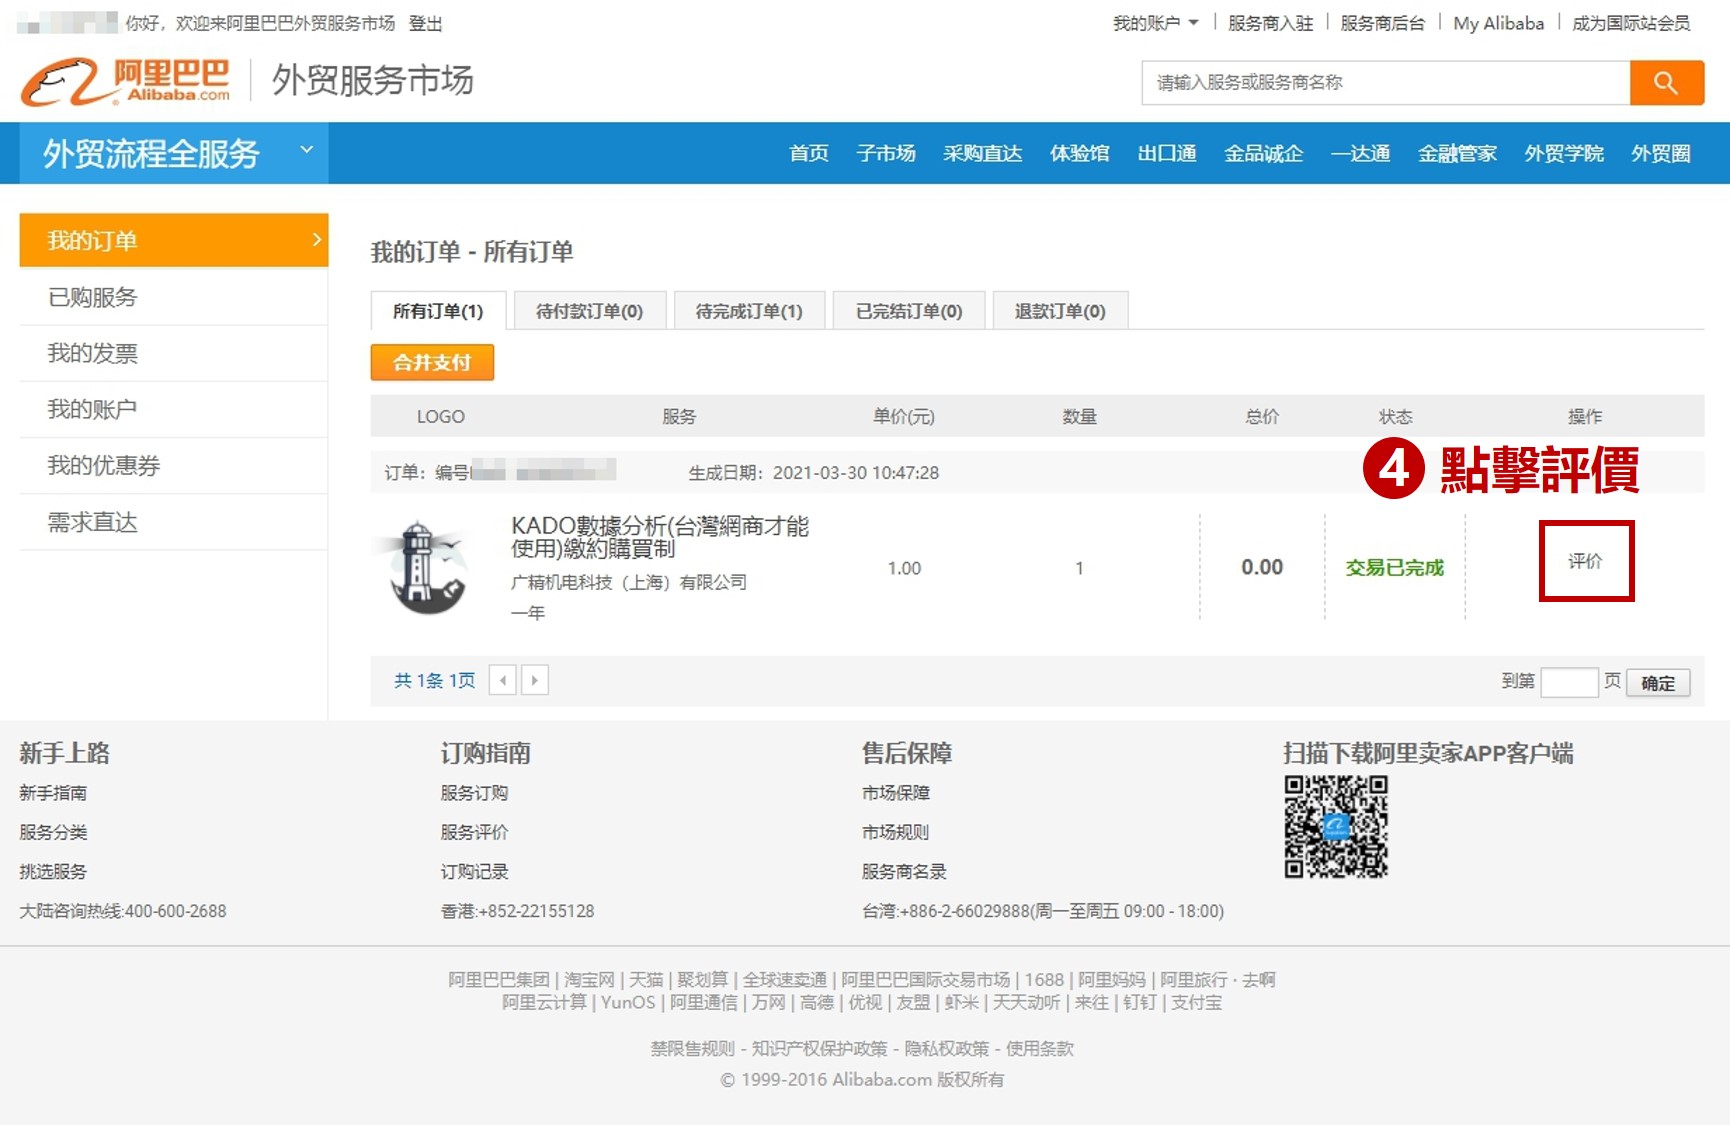Click the search magnifier icon

(x=1666, y=83)
